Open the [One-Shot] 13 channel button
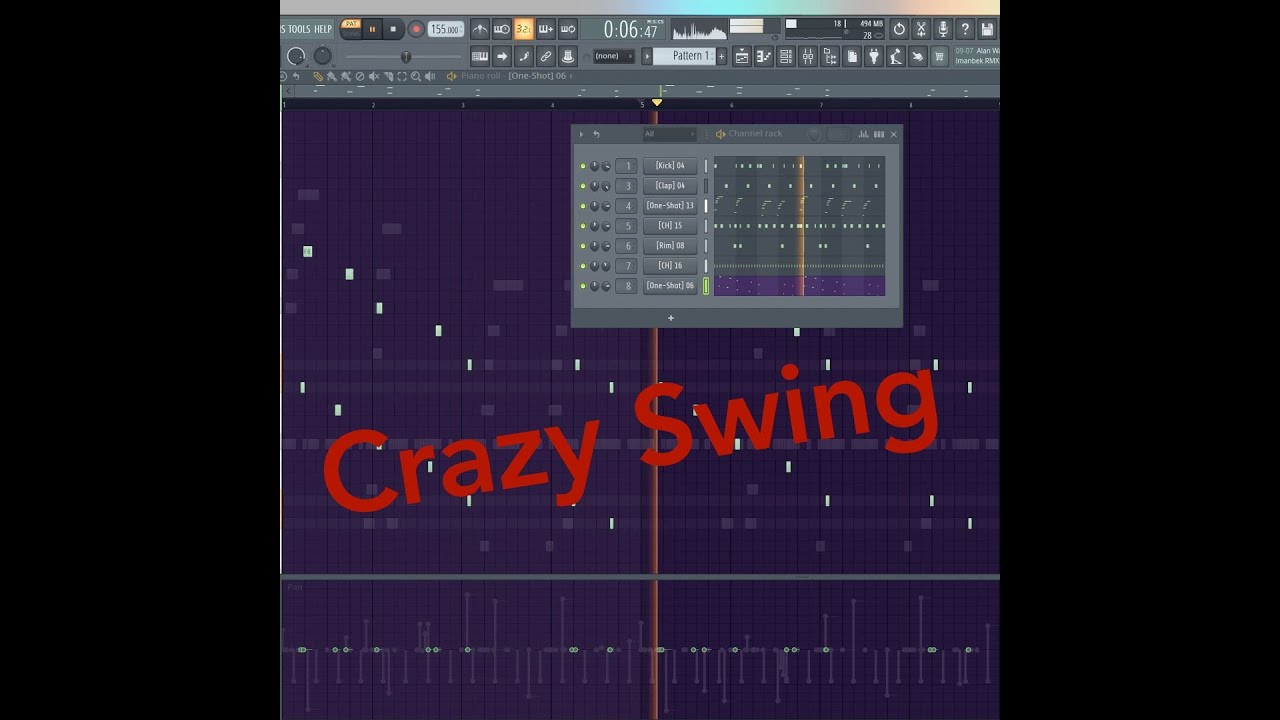1280x720 pixels. click(x=670, y=206)
